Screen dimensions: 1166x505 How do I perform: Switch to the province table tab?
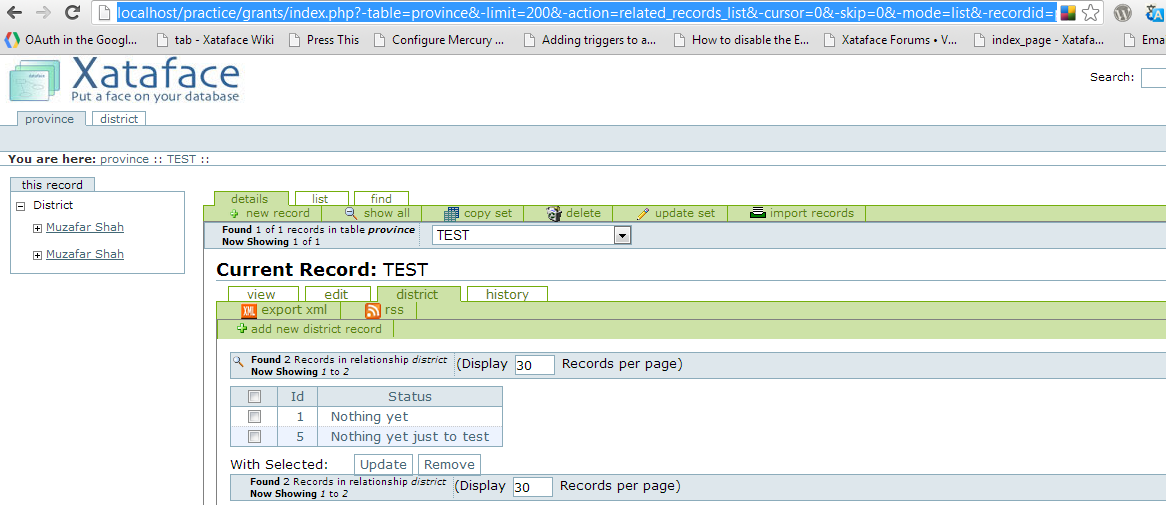click(x=50, y=119)
